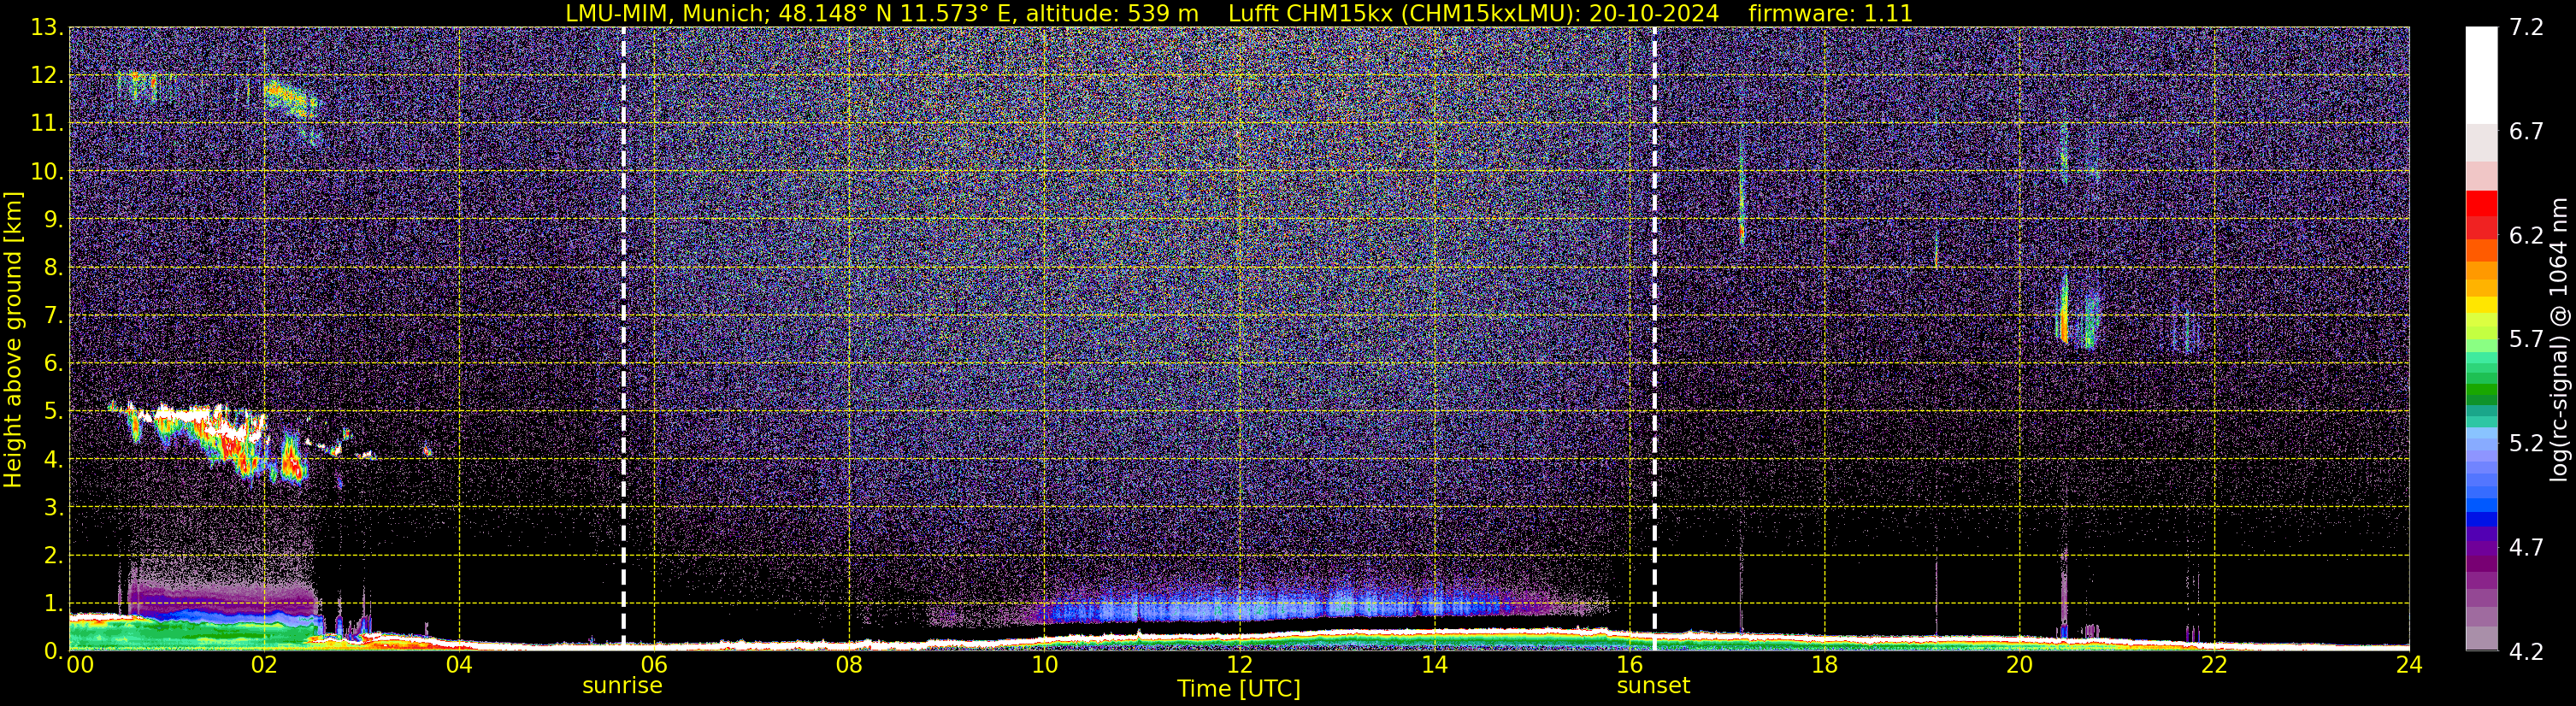2576x706 pixels.
Task: Click the sunset dashed white vertical line
Action: (x=1654, y=338)
